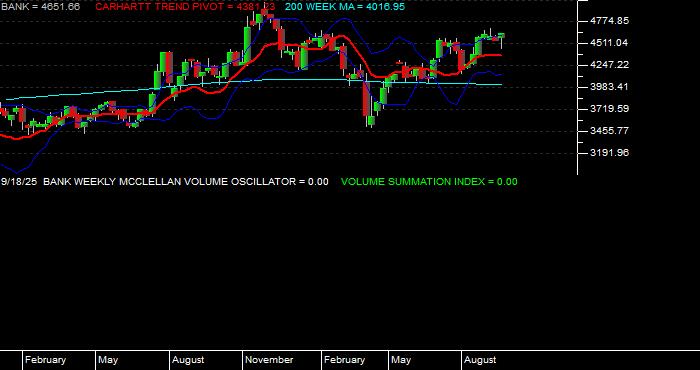Click the 3719.59 price axis label
700x370 pixels.
point(609,109)
